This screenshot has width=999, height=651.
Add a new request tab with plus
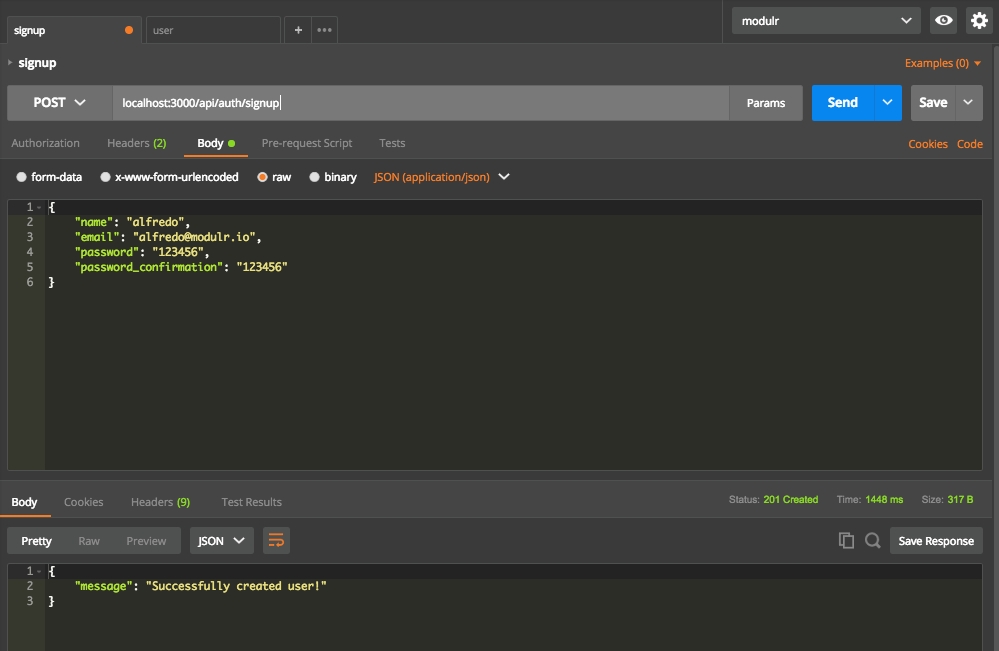(x=298, y=30)
